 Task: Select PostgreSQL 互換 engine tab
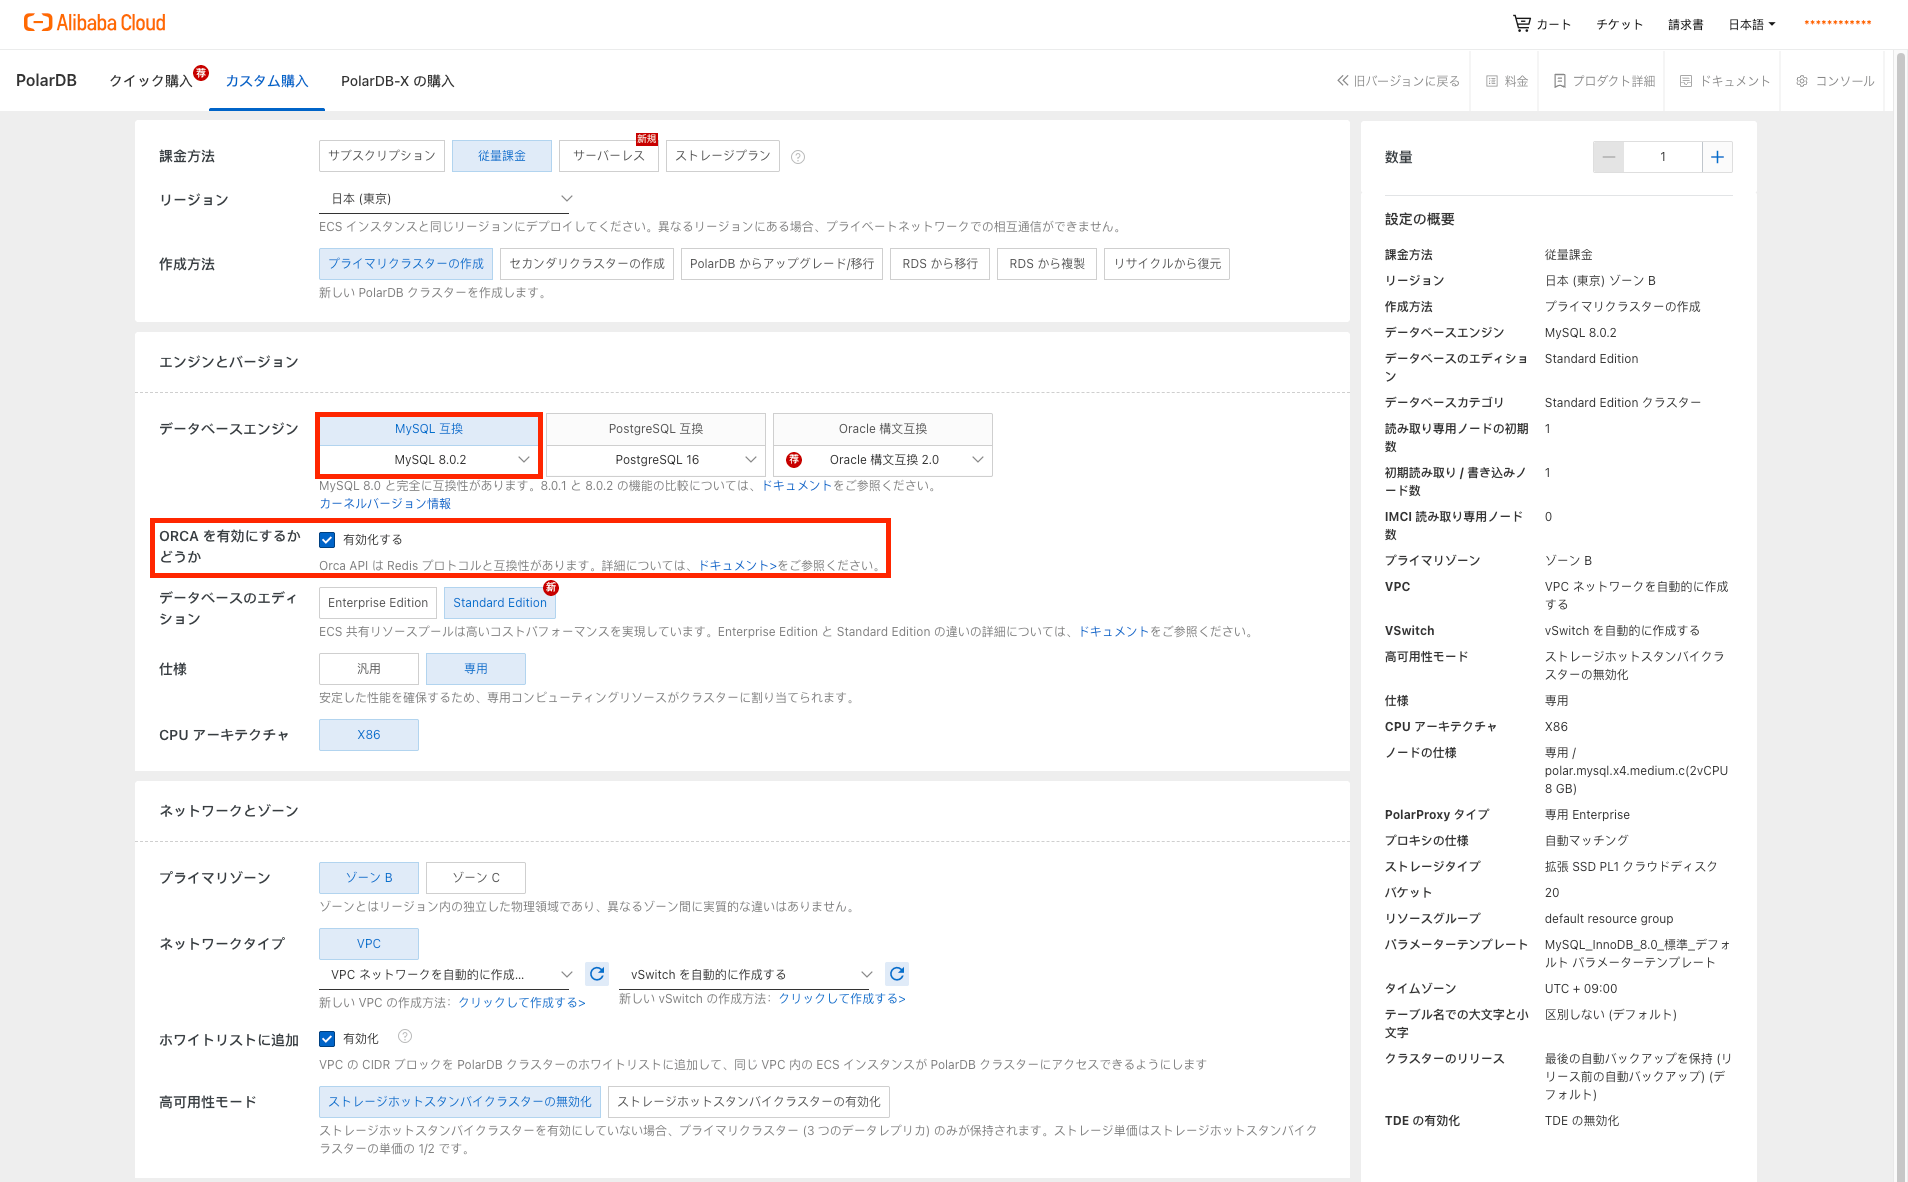click(x=656, y=429)
